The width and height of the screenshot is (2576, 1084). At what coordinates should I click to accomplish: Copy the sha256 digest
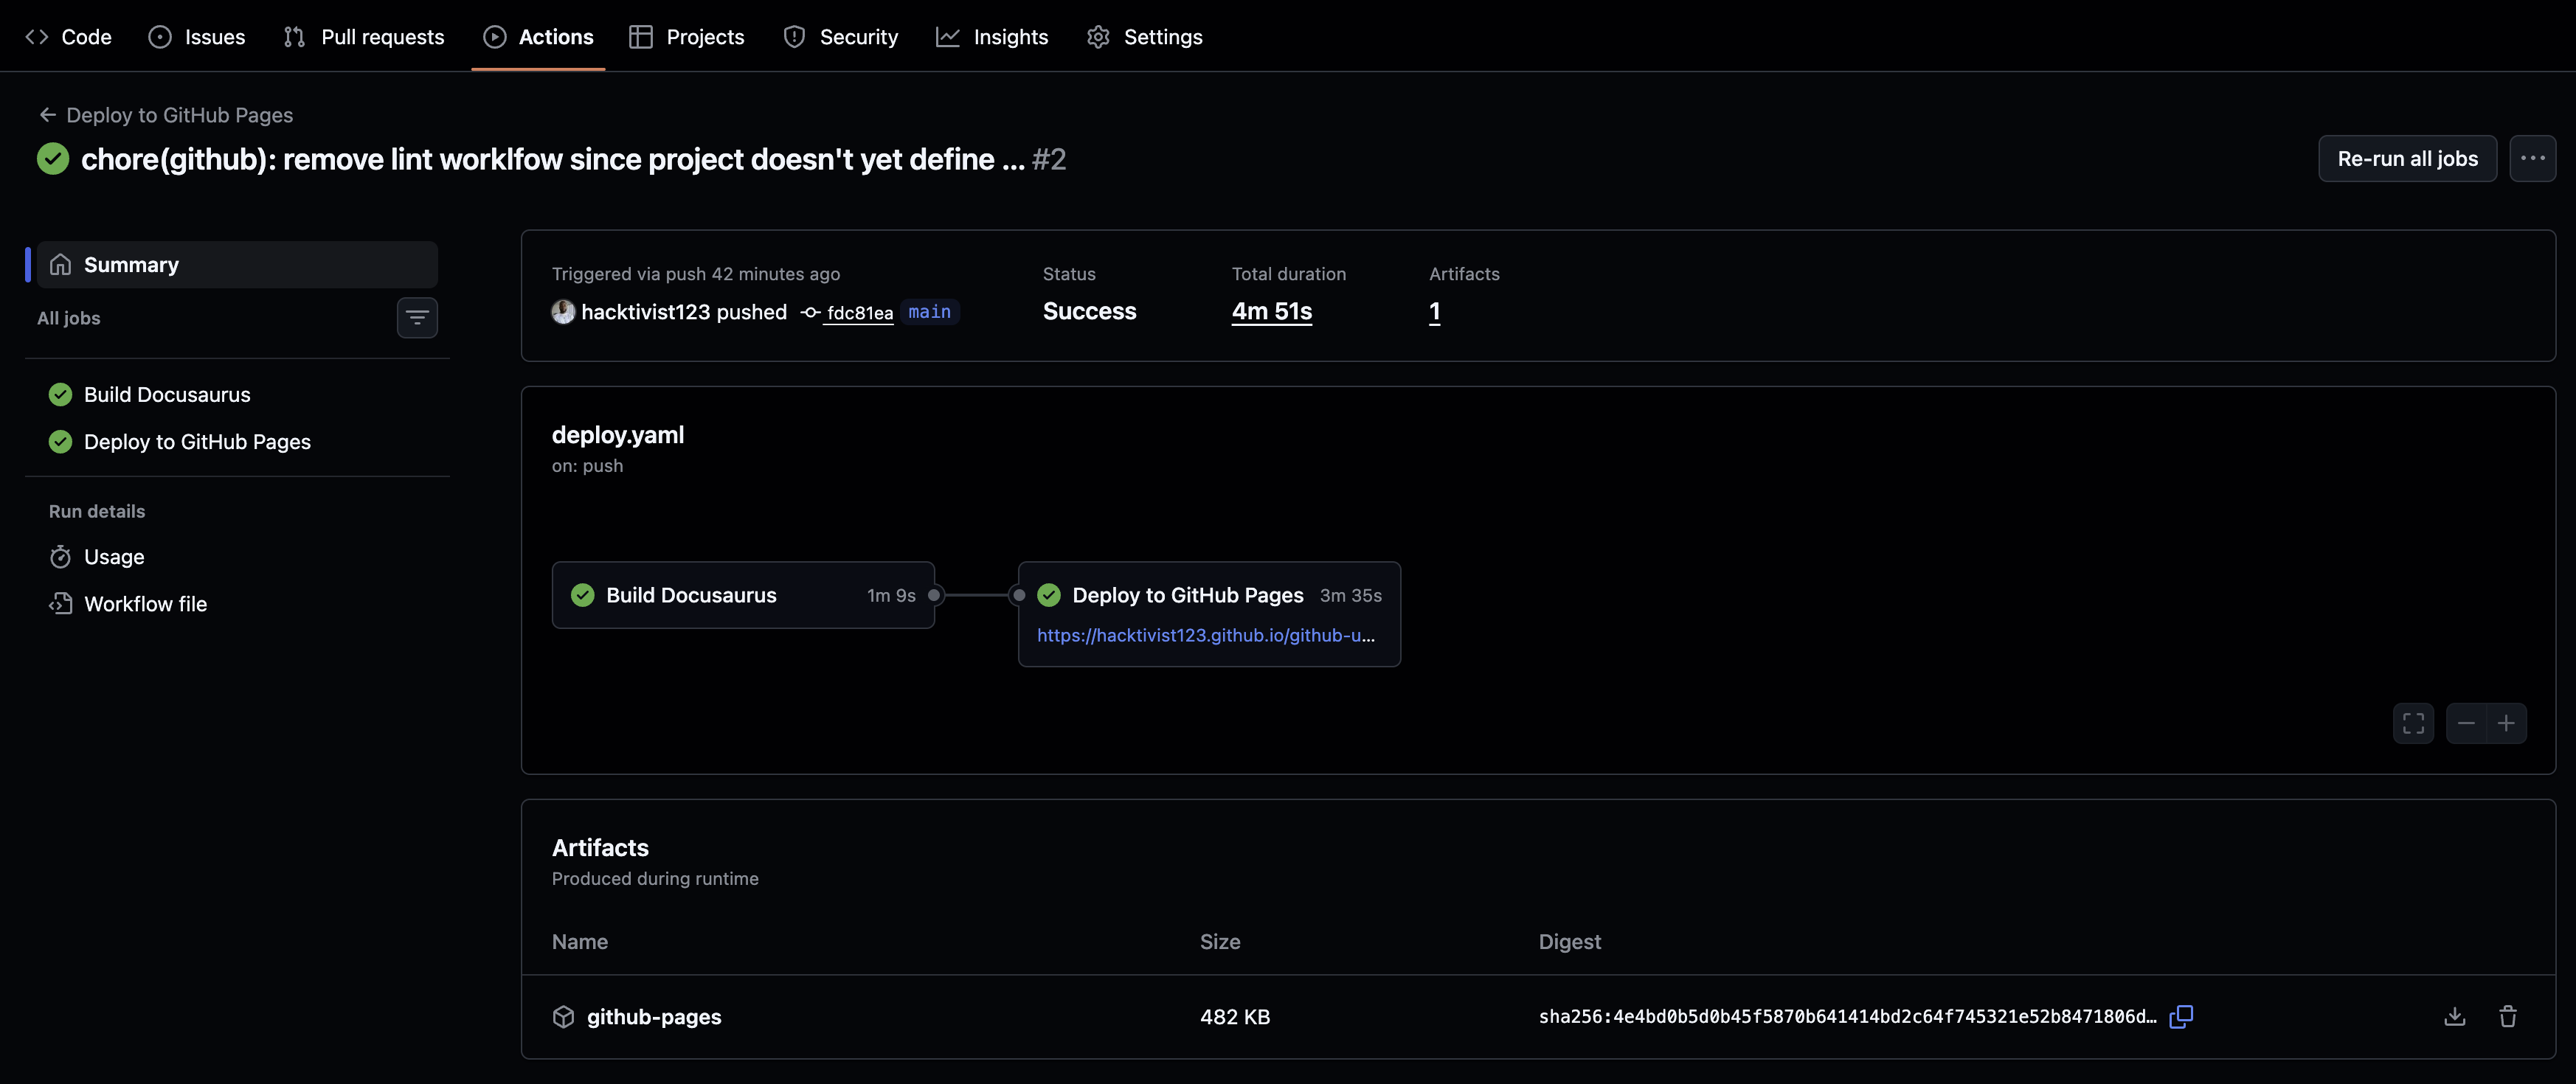[x=2181, y=1016]
